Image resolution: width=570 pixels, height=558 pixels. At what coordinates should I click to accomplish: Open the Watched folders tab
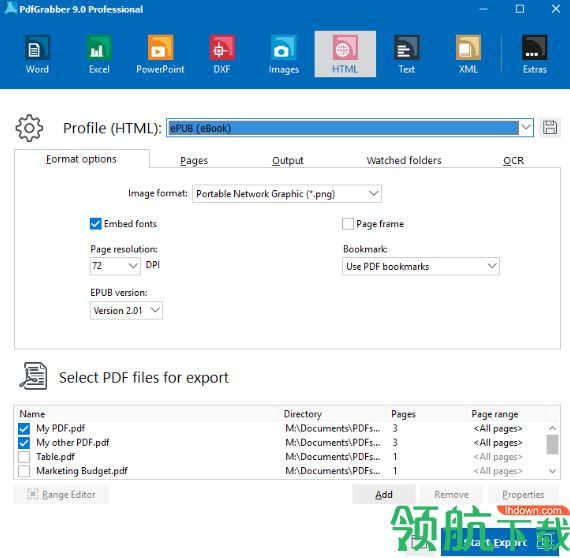coord(404,160)
